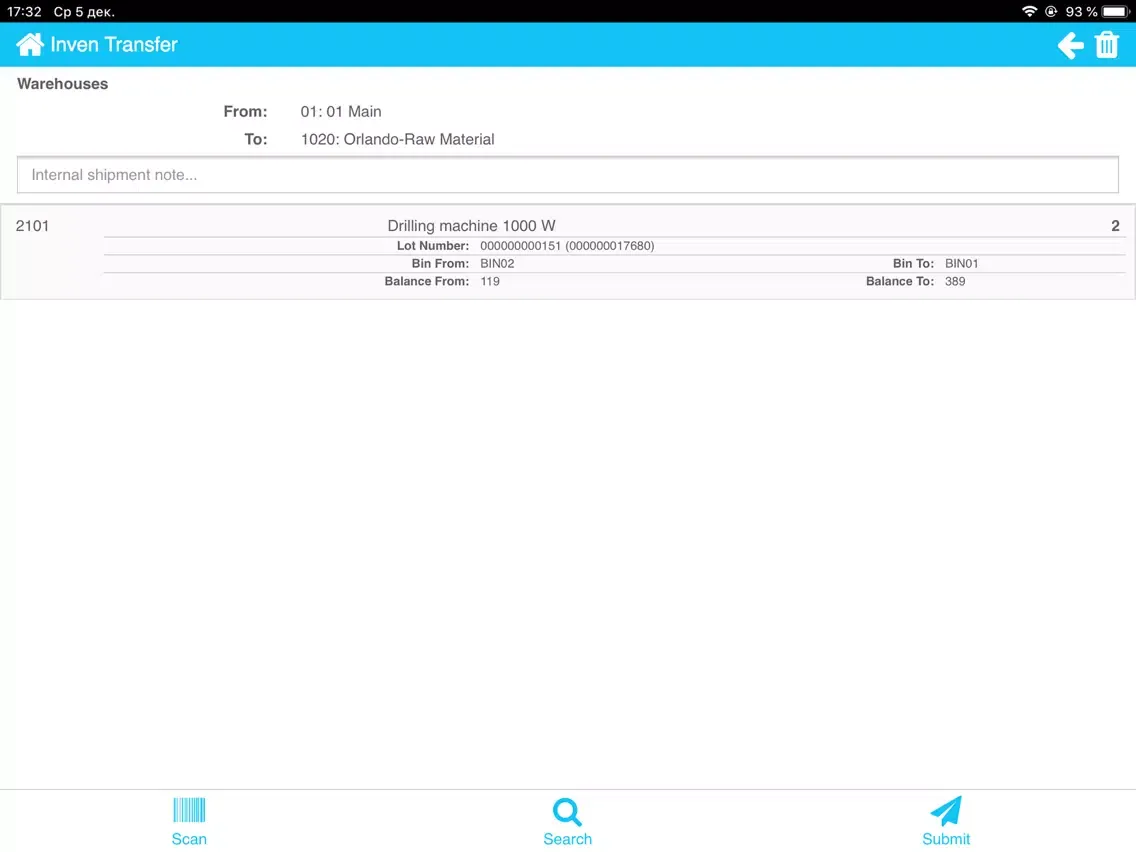This screenshot has width=1136, height=852.
Task: Tap the clock time in status bar
Action: tap(24, 11)
